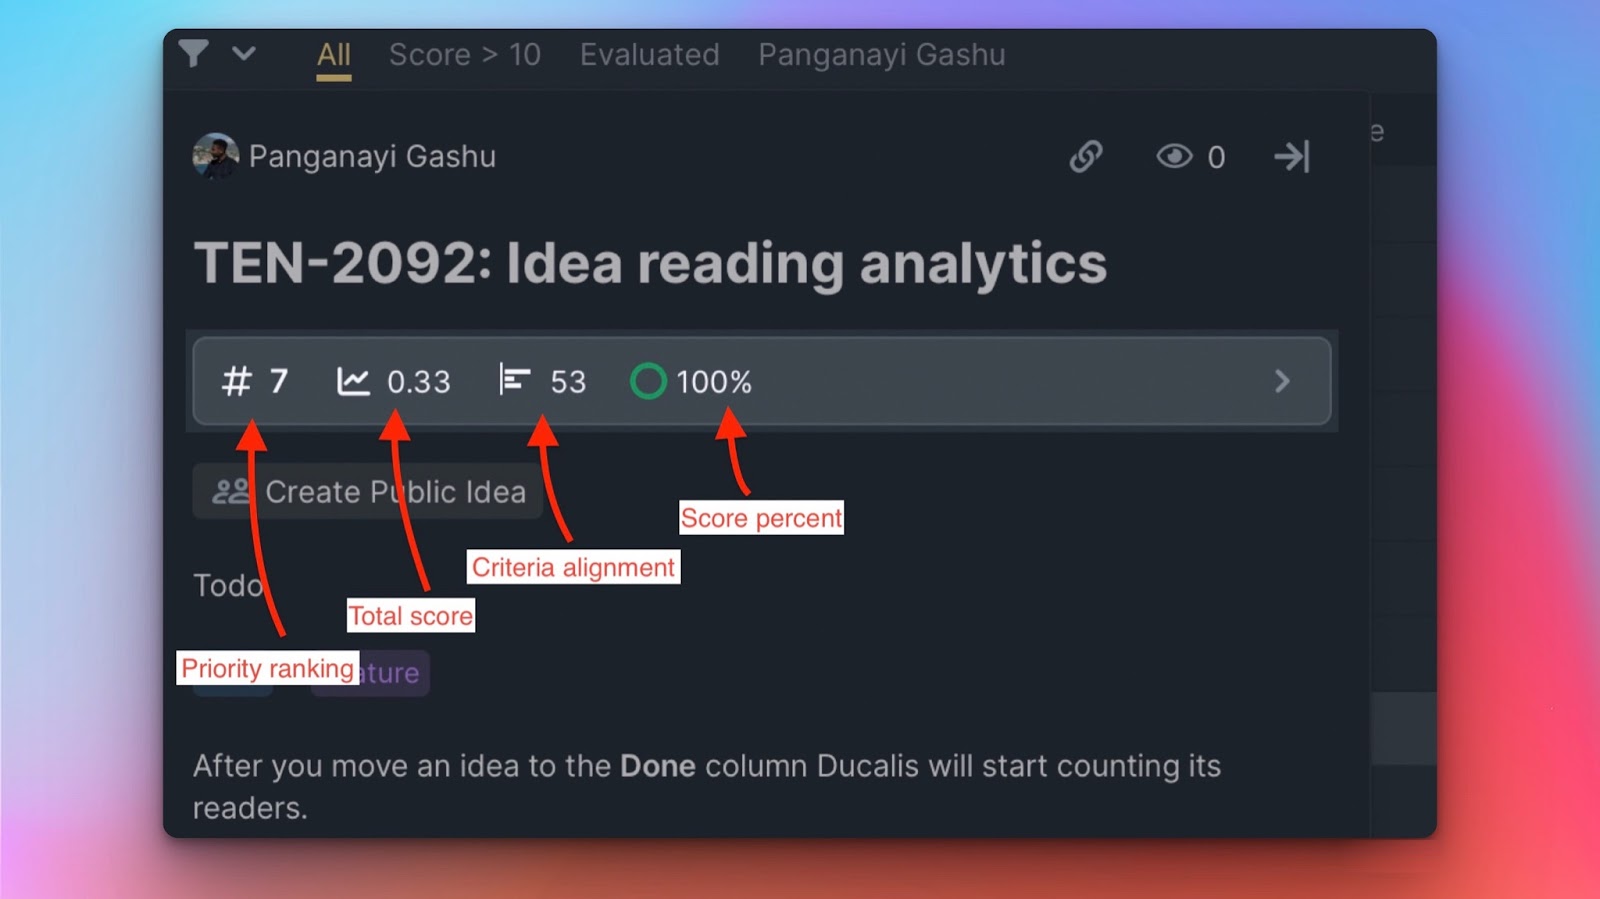This screenshot has height=899, width=1600.
Task: Open the Panganayi Gashu filter tab
Action: pyautogui.click(x=881, y=55)
